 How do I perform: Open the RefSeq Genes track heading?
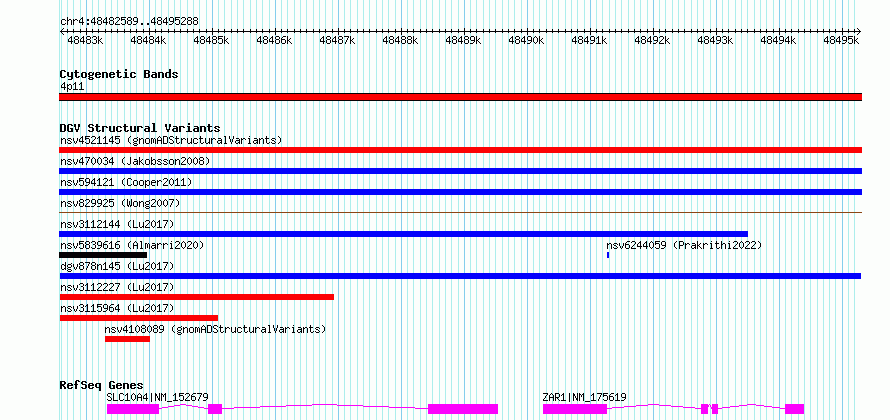click(x=102, y=385)
